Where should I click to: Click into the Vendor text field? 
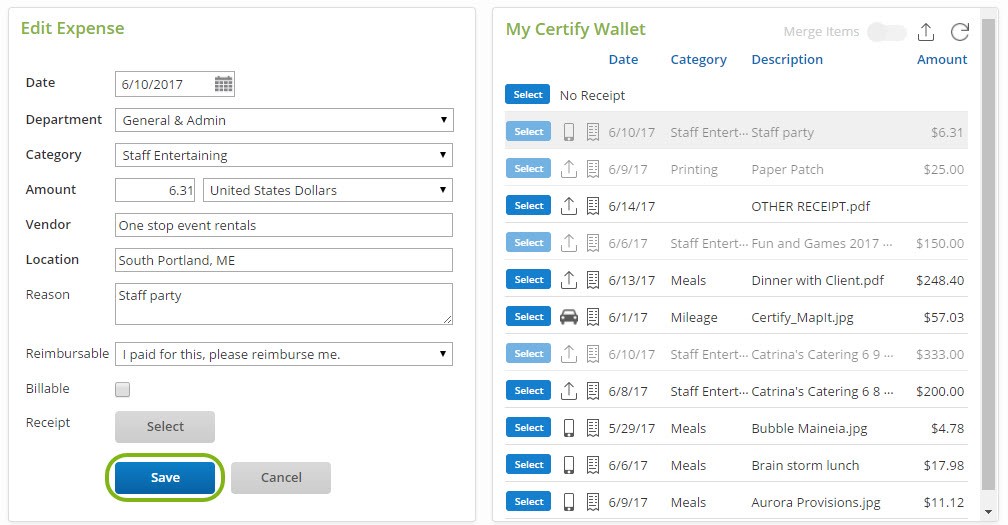coord(284,225)
